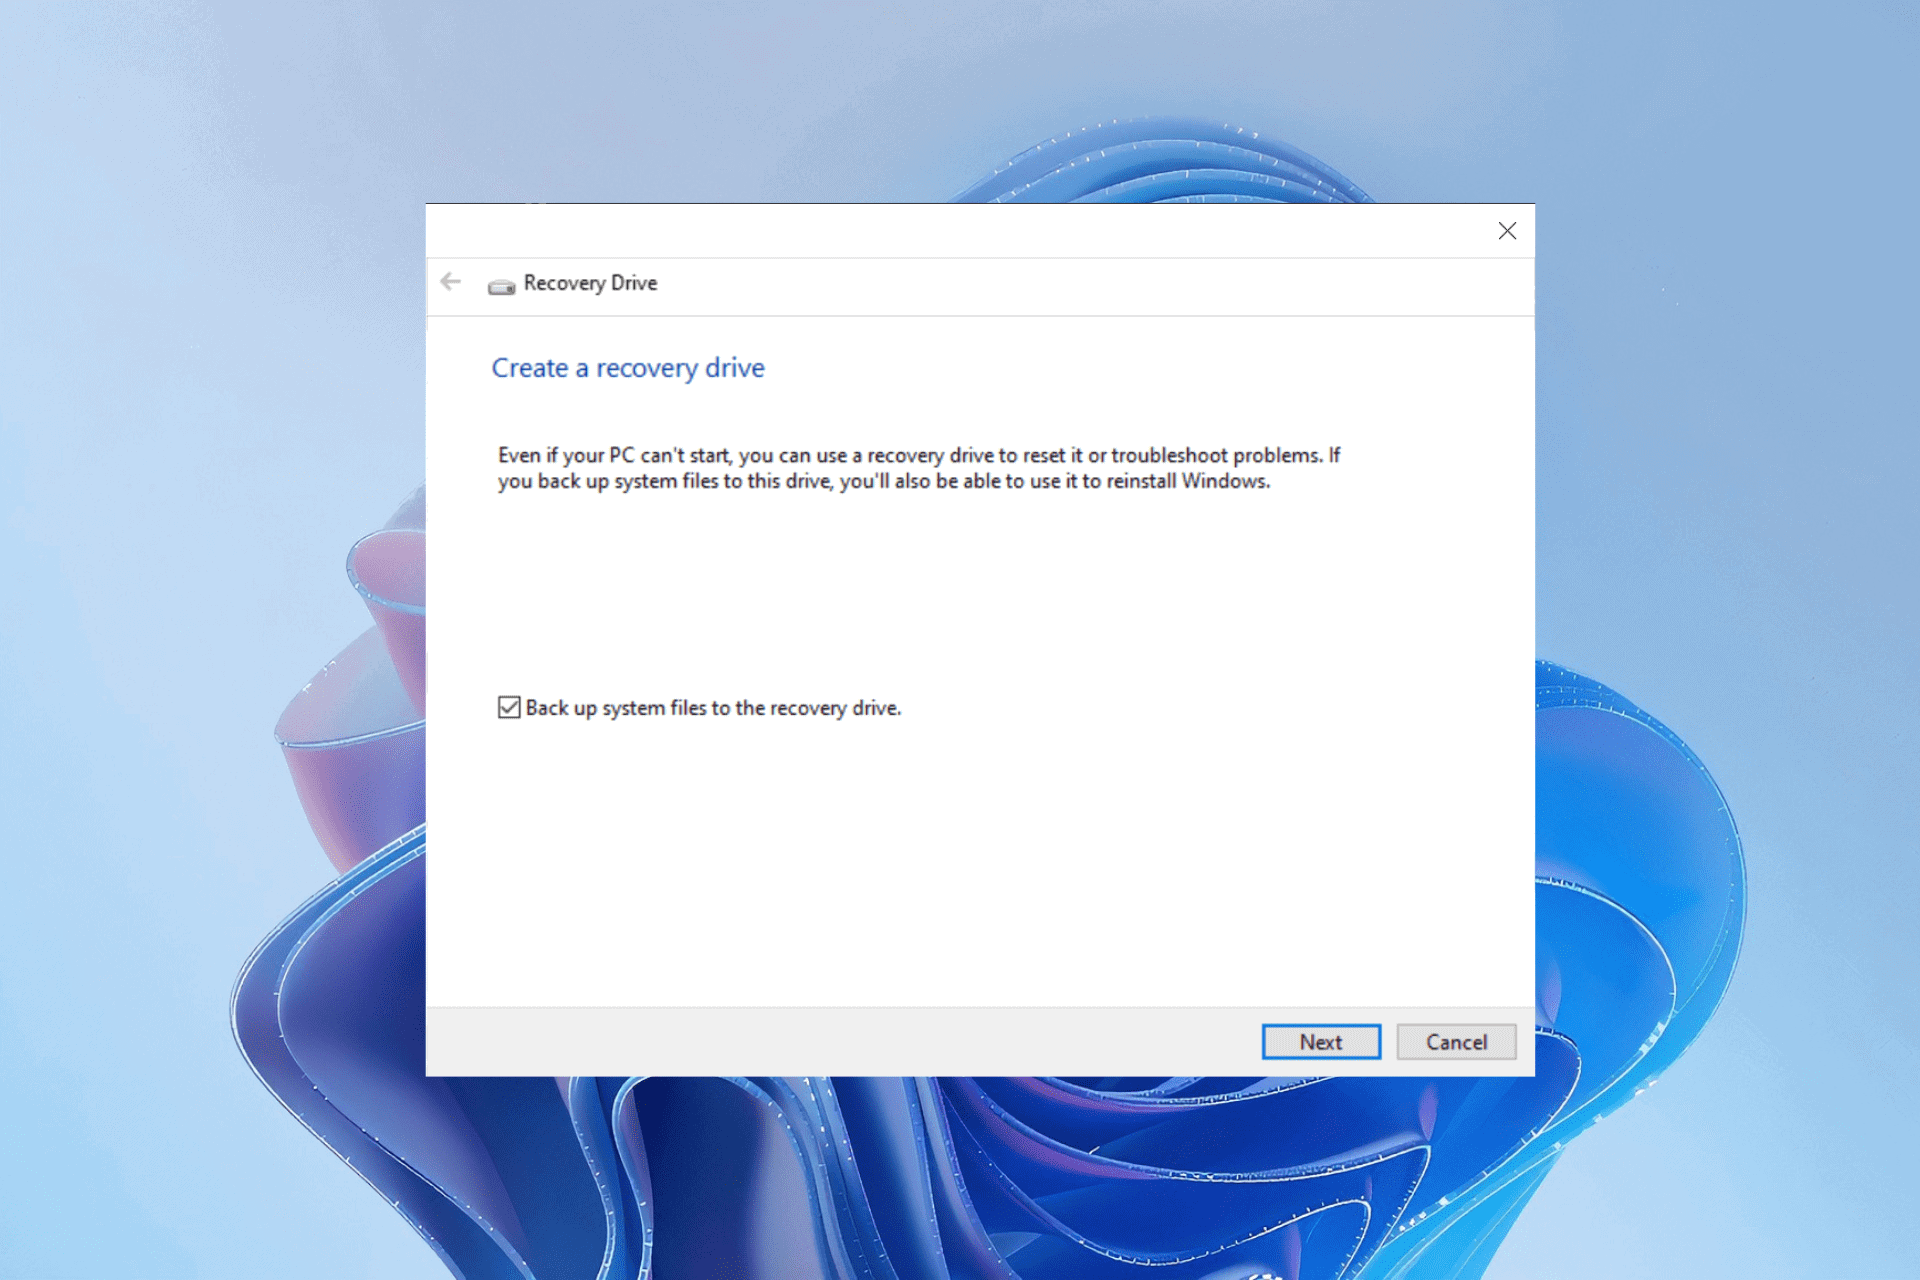
Task: Click Next to continue the wizard
Action: point(1321,1042)
